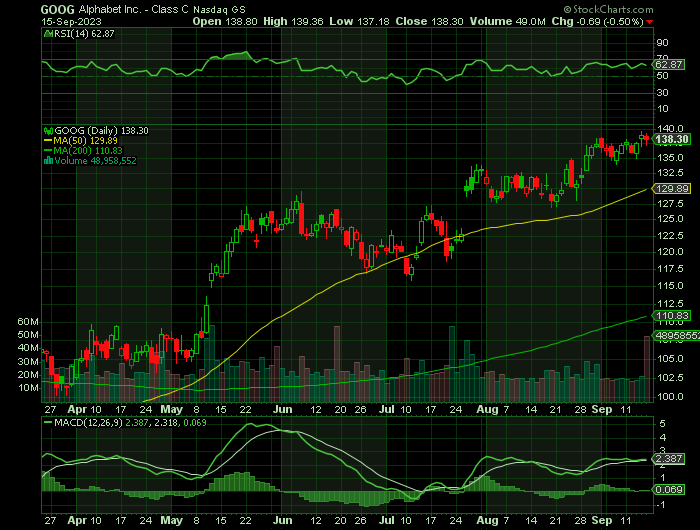The width and height of the screenshot is (700, 530).
Task: Click 135.0 on the price axis
Action: point(670,158)
